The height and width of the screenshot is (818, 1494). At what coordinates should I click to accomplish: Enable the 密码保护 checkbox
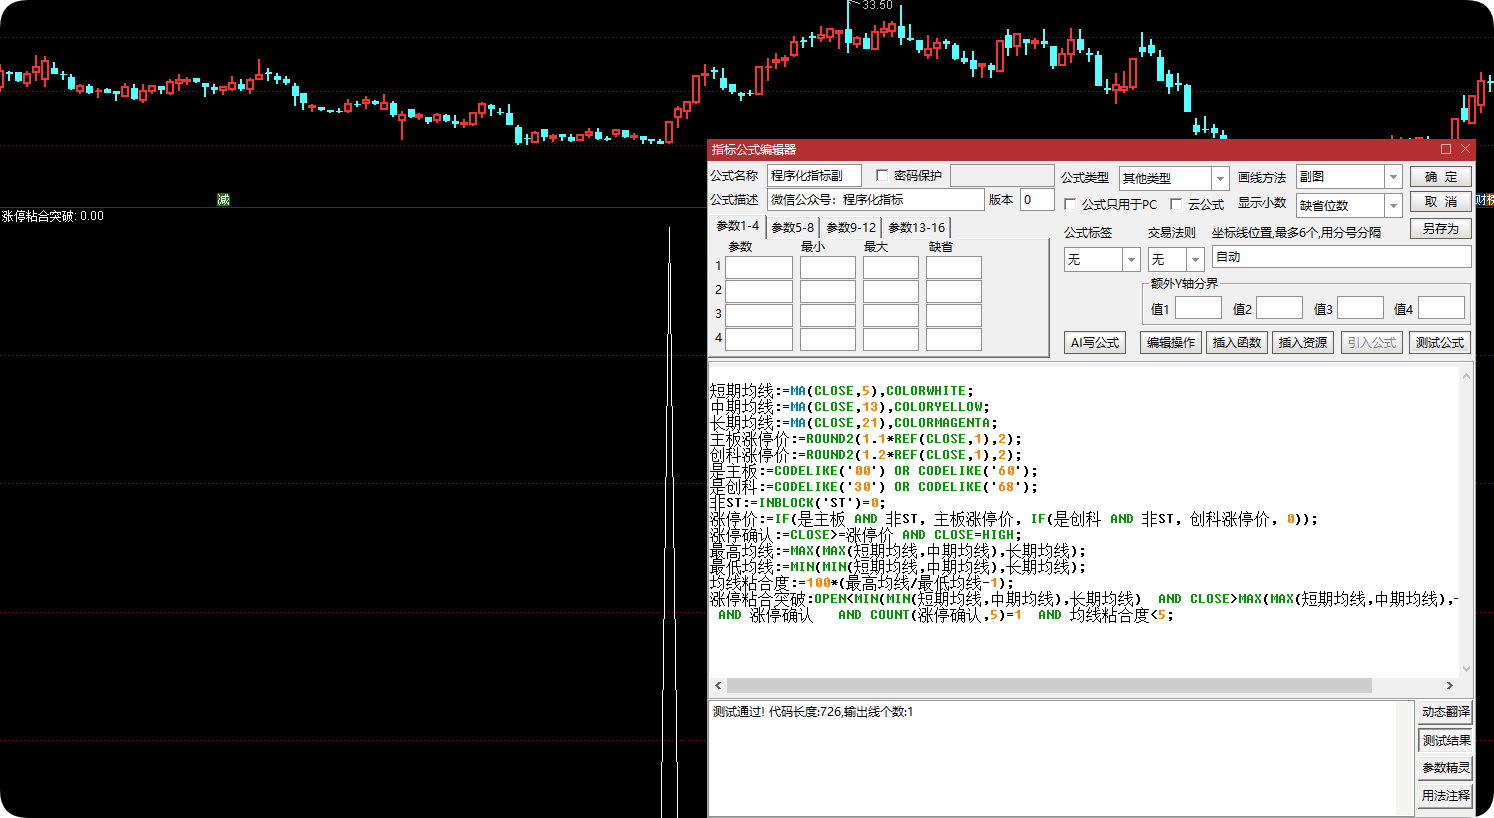(882, 176)
